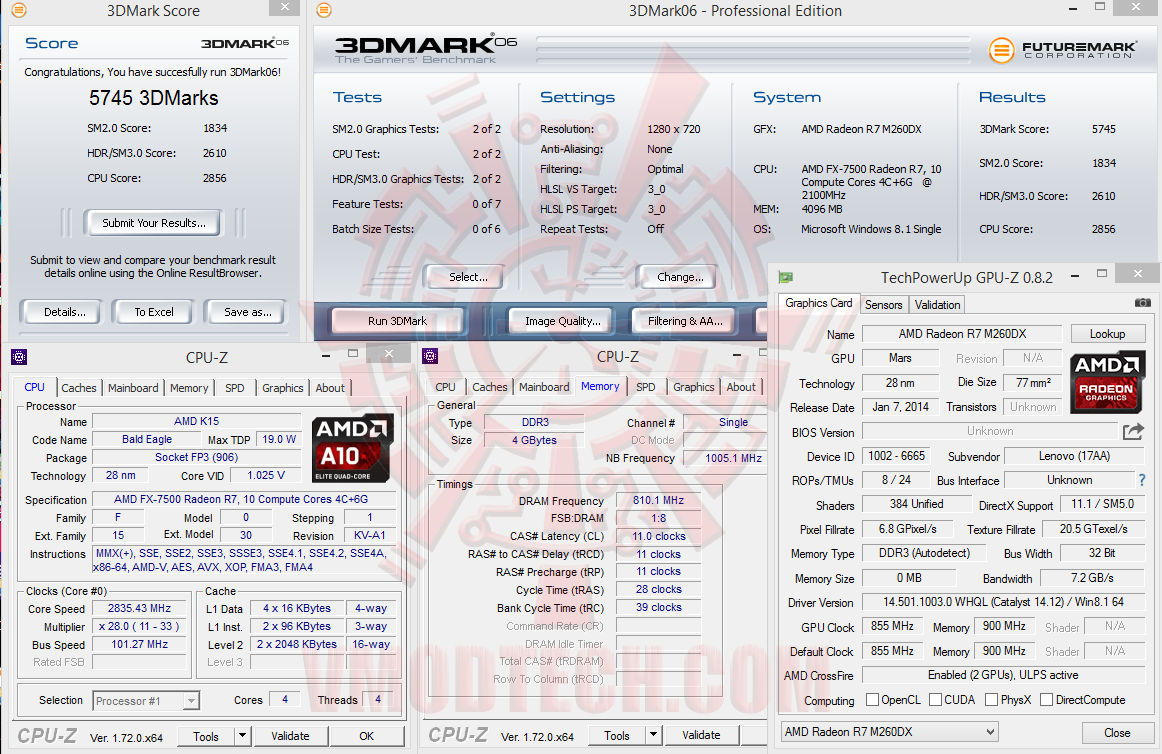Toggle the DirectCompute checkbox in GPU-Z
The width and height of the screenshot is (1162, 754).
coord(1046,699)
